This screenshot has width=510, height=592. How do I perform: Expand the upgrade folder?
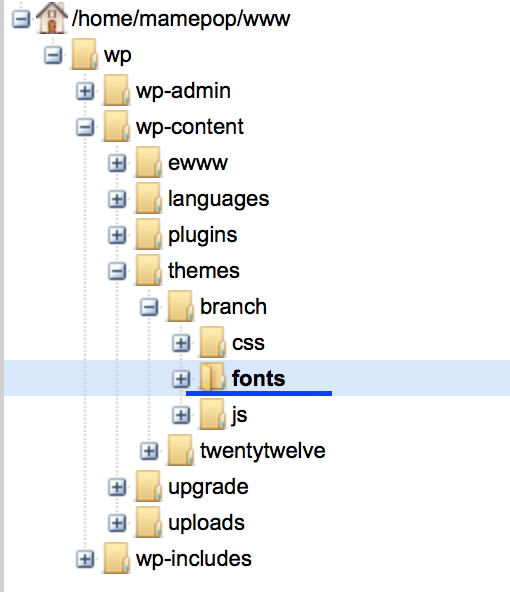(x=117, y=487)
